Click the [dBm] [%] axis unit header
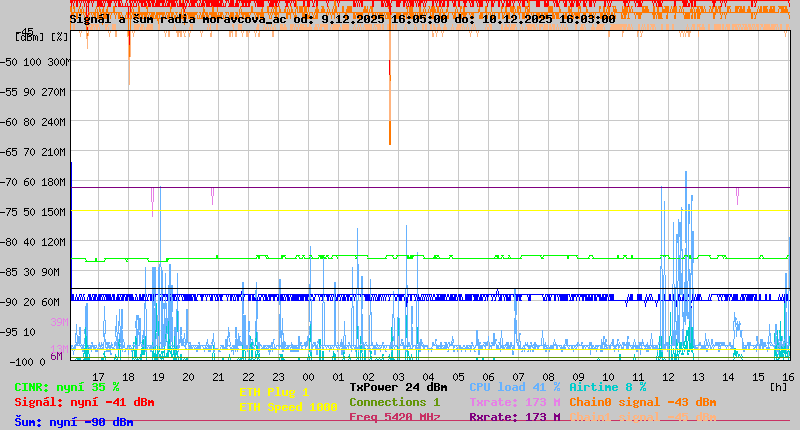 click(x=42, y=37)
